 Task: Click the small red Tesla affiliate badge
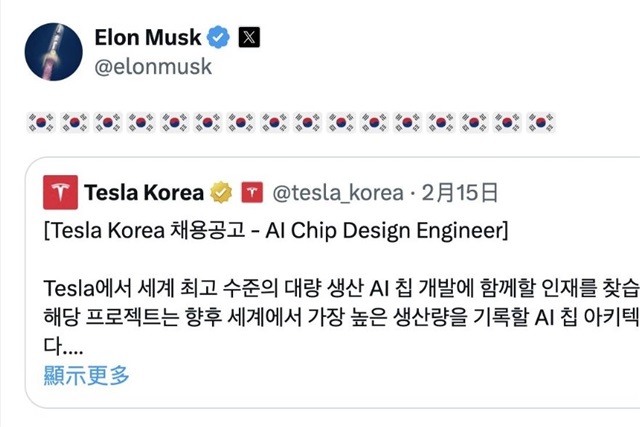tap(251, 192)
